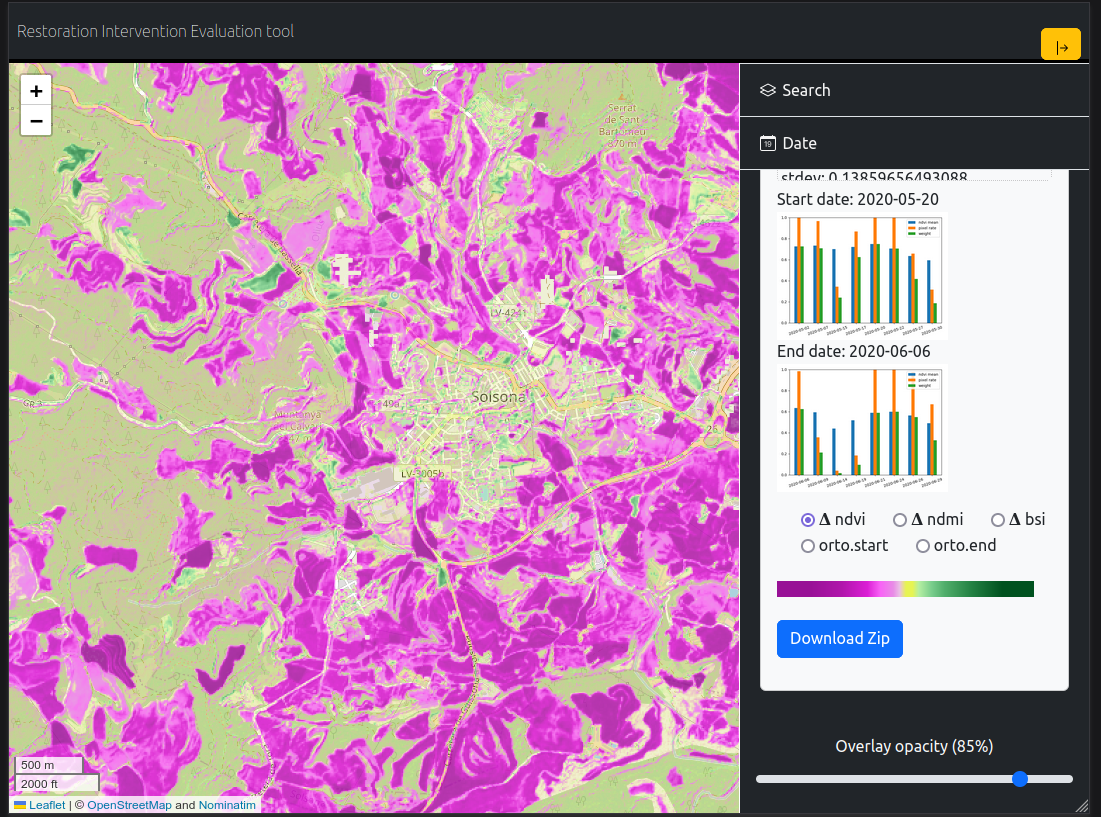Switch to orto.start layer option

[x=808, y=546]
